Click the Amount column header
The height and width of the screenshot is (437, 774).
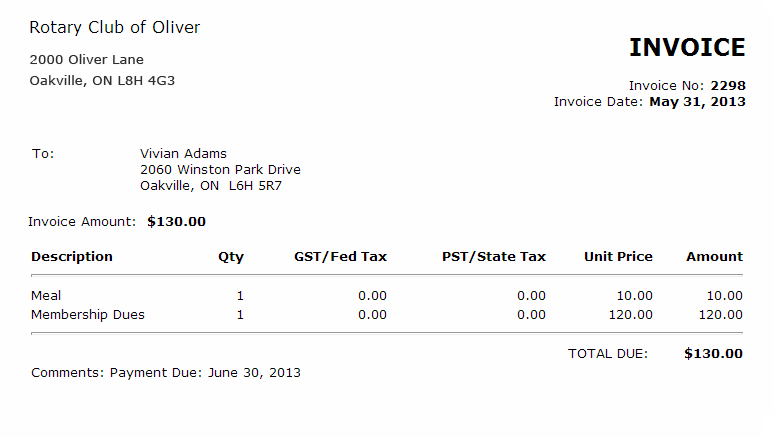tap(714, 256)
